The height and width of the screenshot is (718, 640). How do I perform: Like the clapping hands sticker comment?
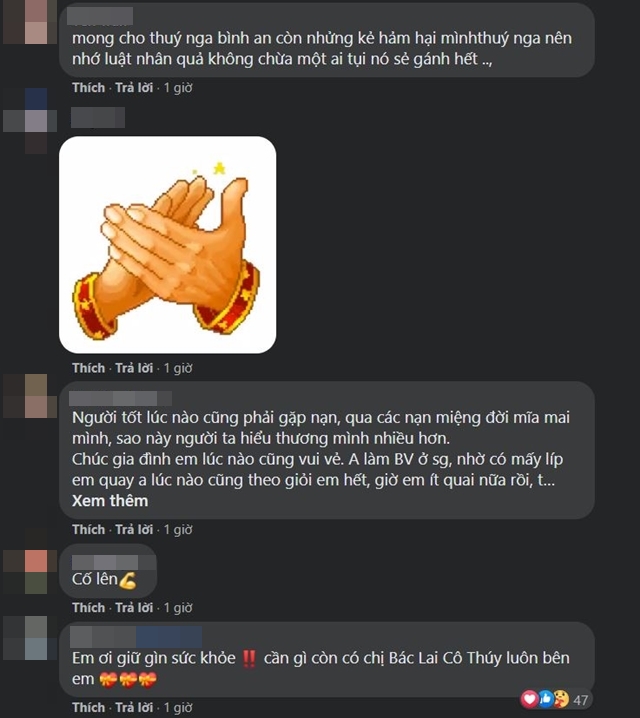click(x=88, y=368)
